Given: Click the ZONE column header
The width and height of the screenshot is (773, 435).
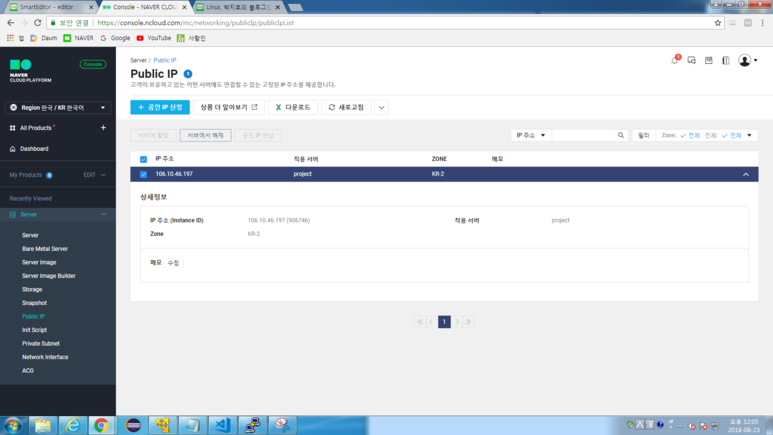Looking at the screenshot, I should 439,159.
